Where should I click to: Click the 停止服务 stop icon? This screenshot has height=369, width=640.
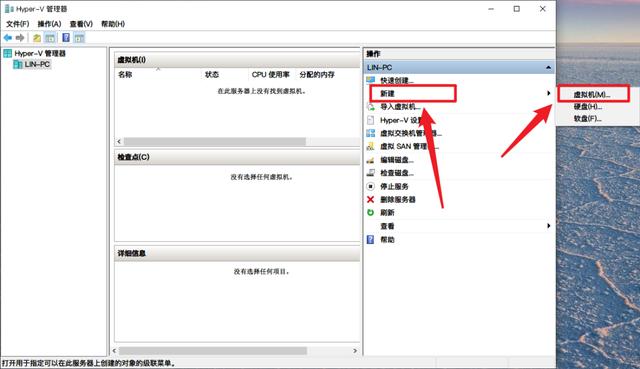point(371,186)
